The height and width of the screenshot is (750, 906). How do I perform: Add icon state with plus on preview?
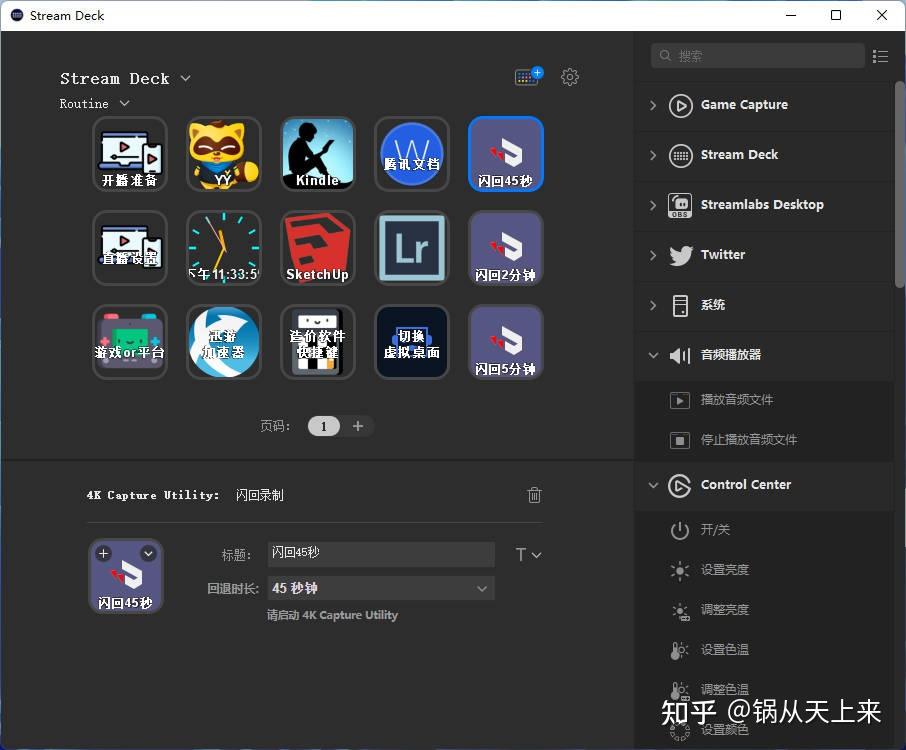[103, 553]
